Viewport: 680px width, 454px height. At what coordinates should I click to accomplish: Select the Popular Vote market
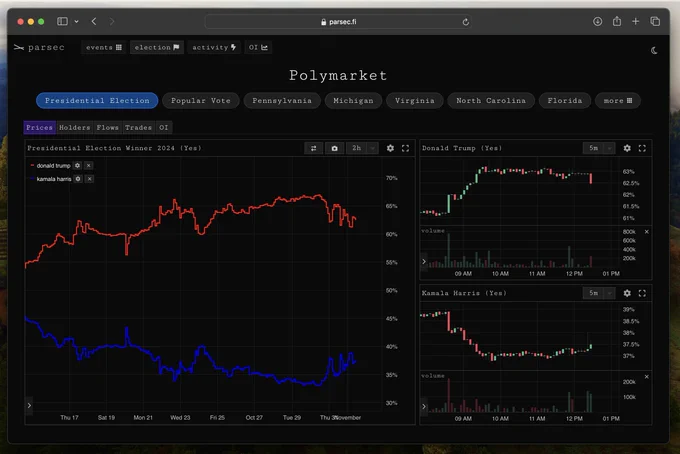(x=201, y=101)
